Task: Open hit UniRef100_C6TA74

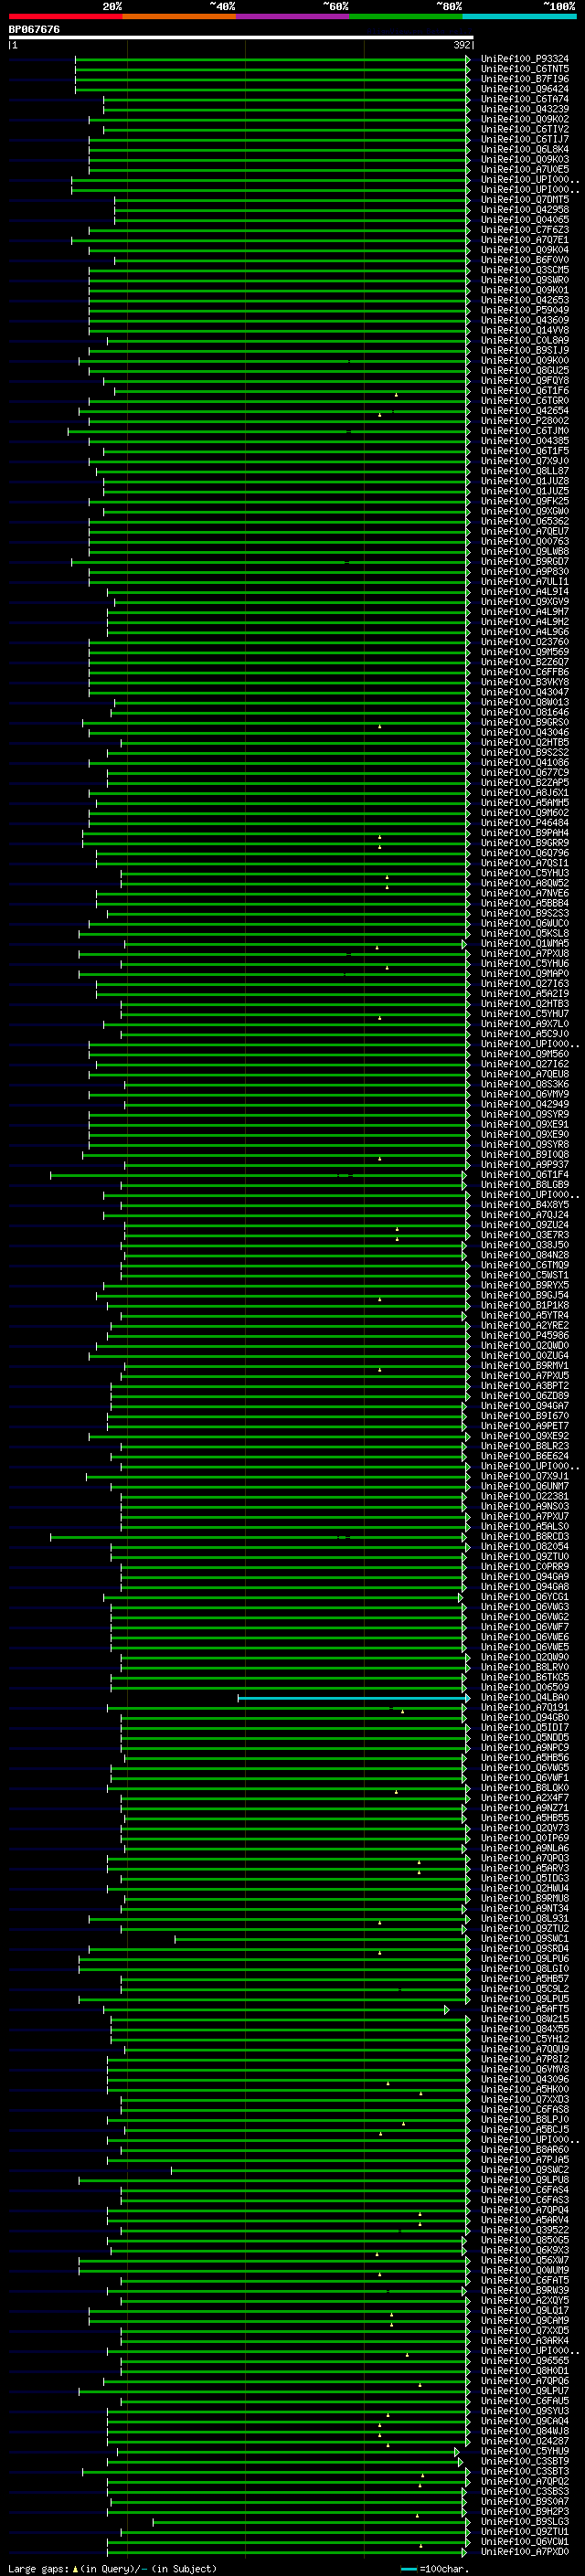Action: coord(524,99)
